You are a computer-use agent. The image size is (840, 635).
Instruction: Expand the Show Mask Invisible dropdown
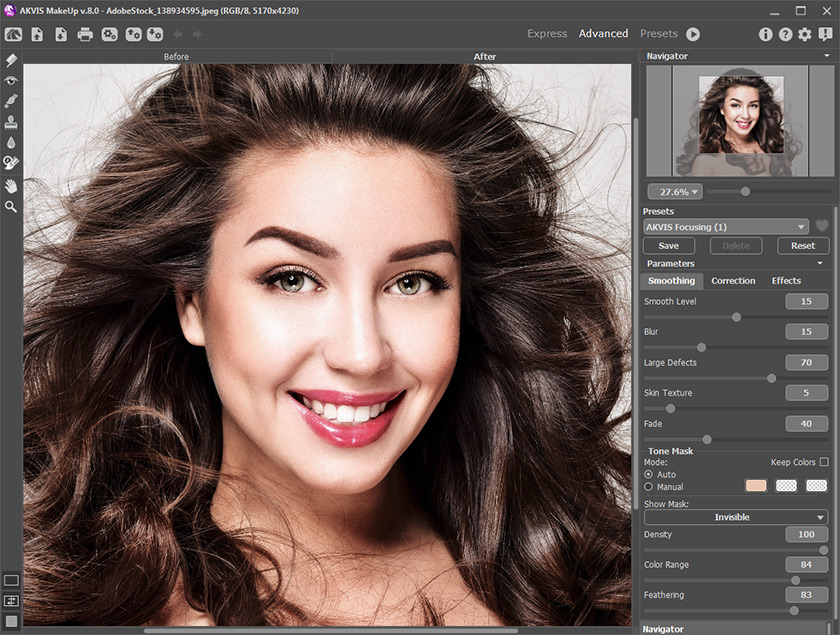736,517
